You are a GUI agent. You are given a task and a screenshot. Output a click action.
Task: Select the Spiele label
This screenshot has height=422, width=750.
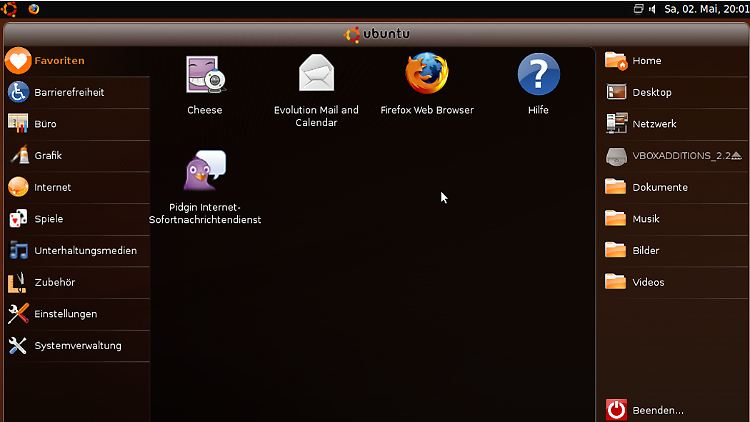(49, 219)
